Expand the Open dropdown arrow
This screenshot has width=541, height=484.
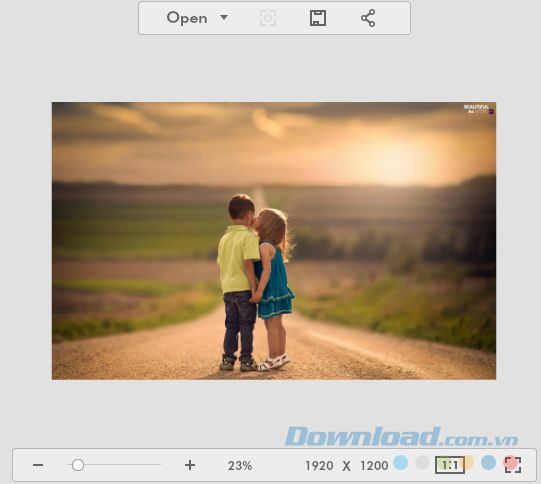click(224, 17)
